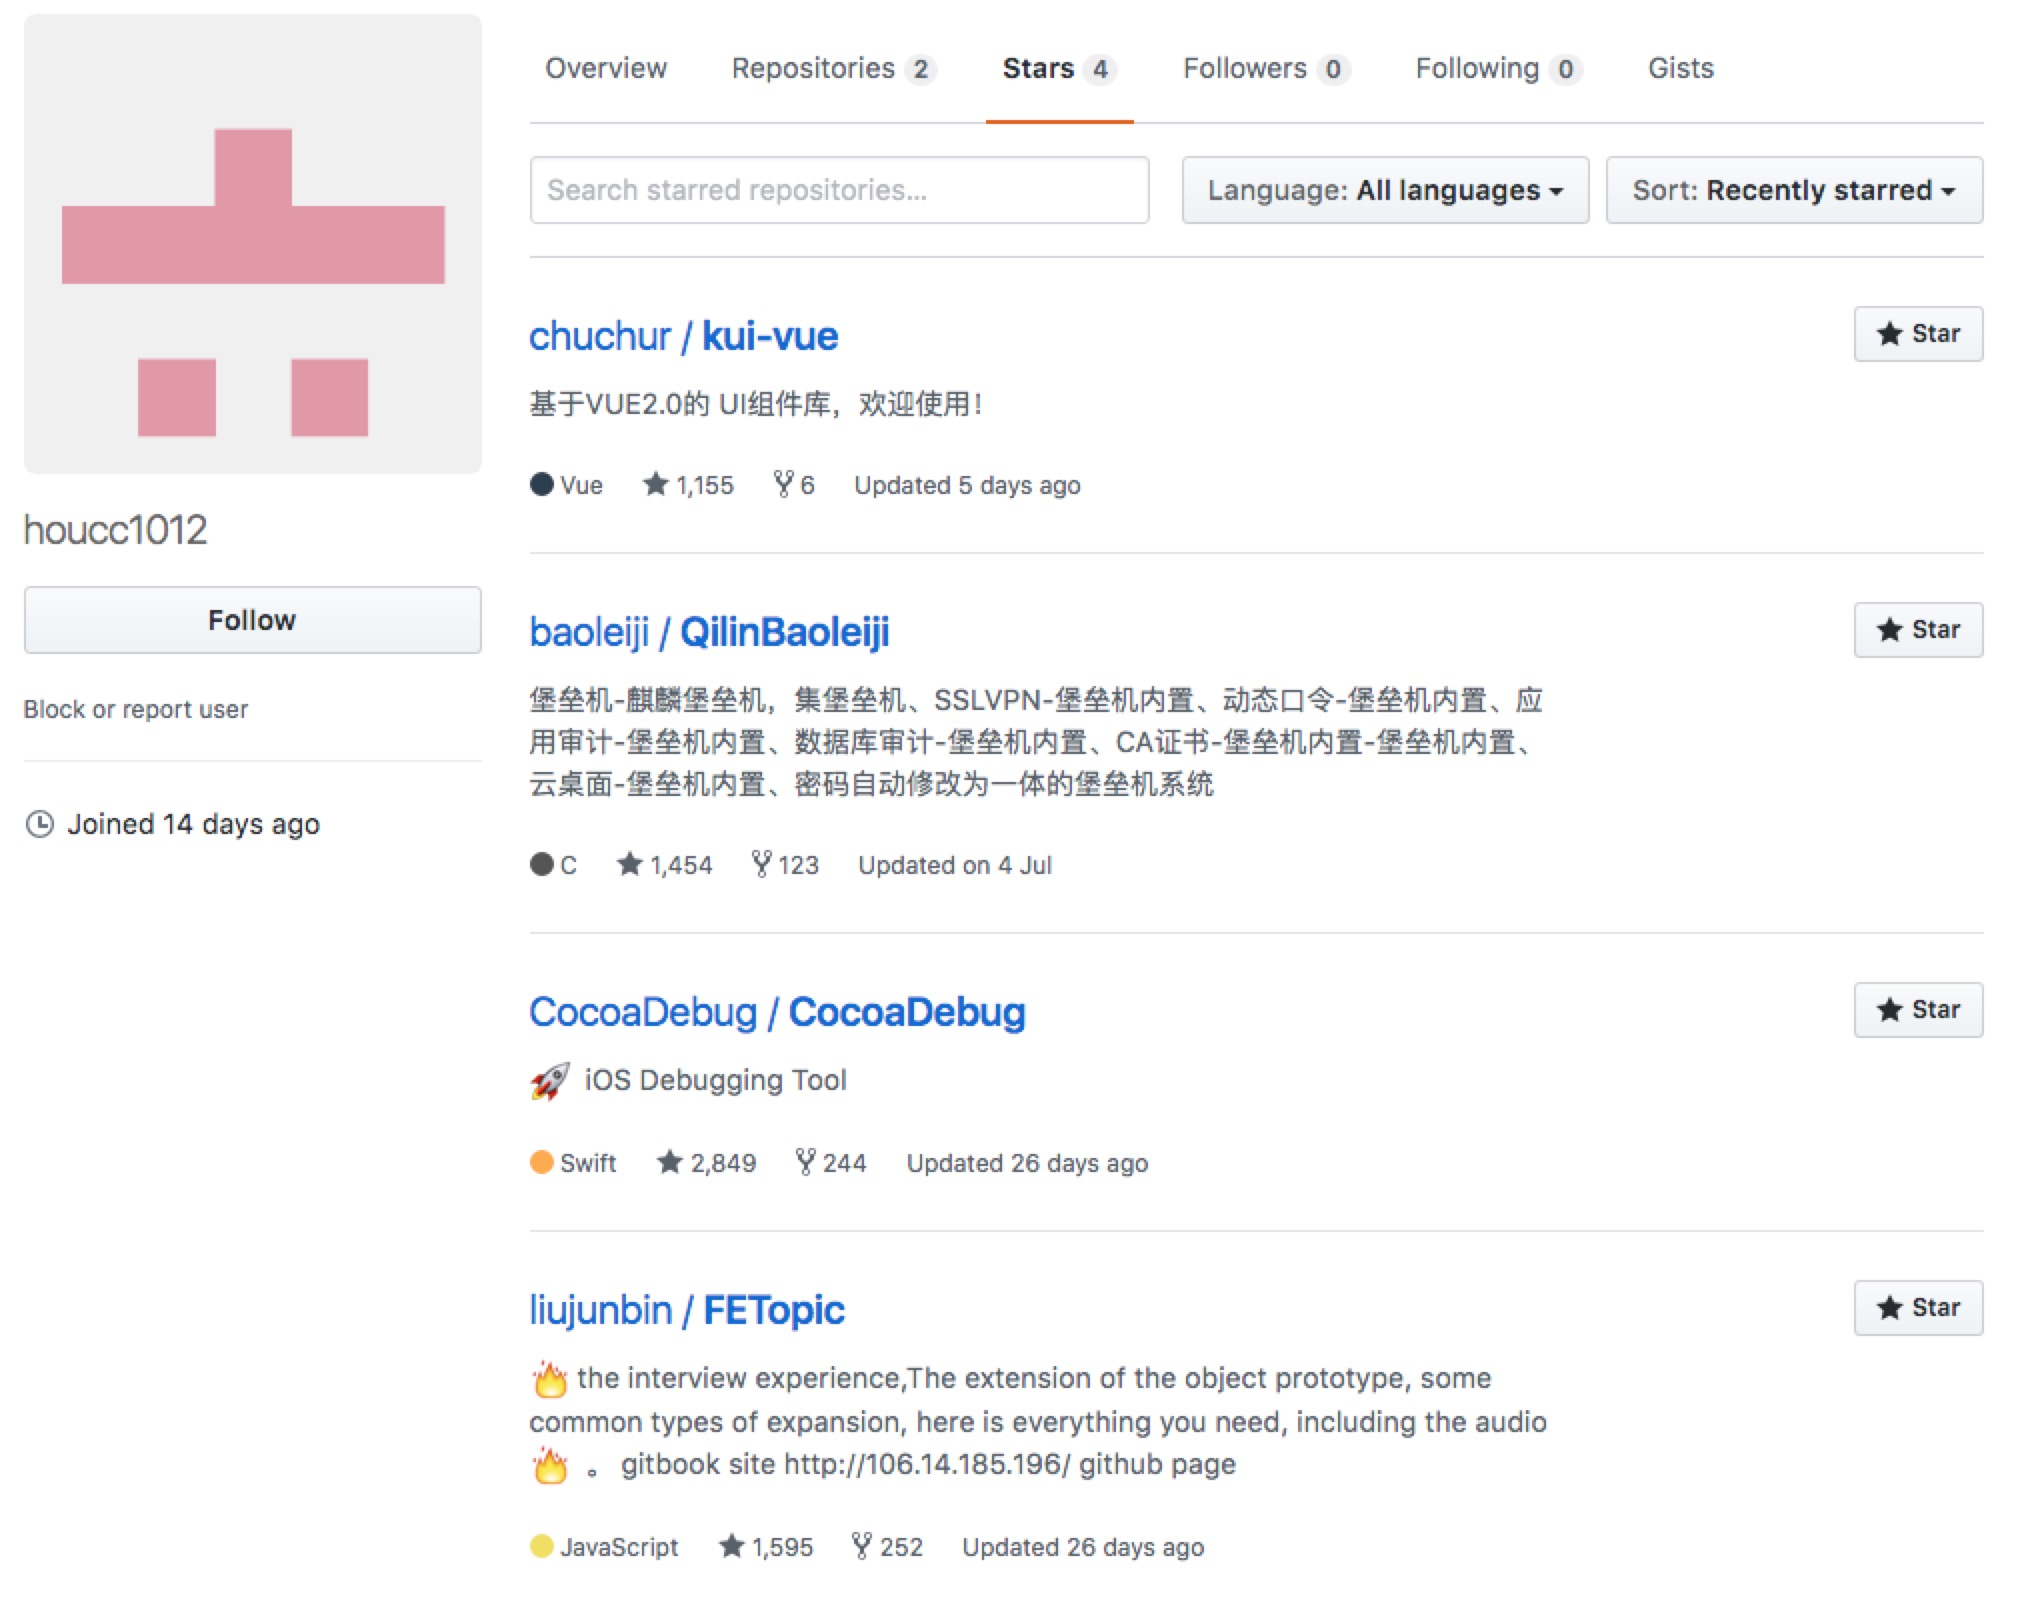Click the JavaScript language color dot
2040x1598 pixels.
542,1546
